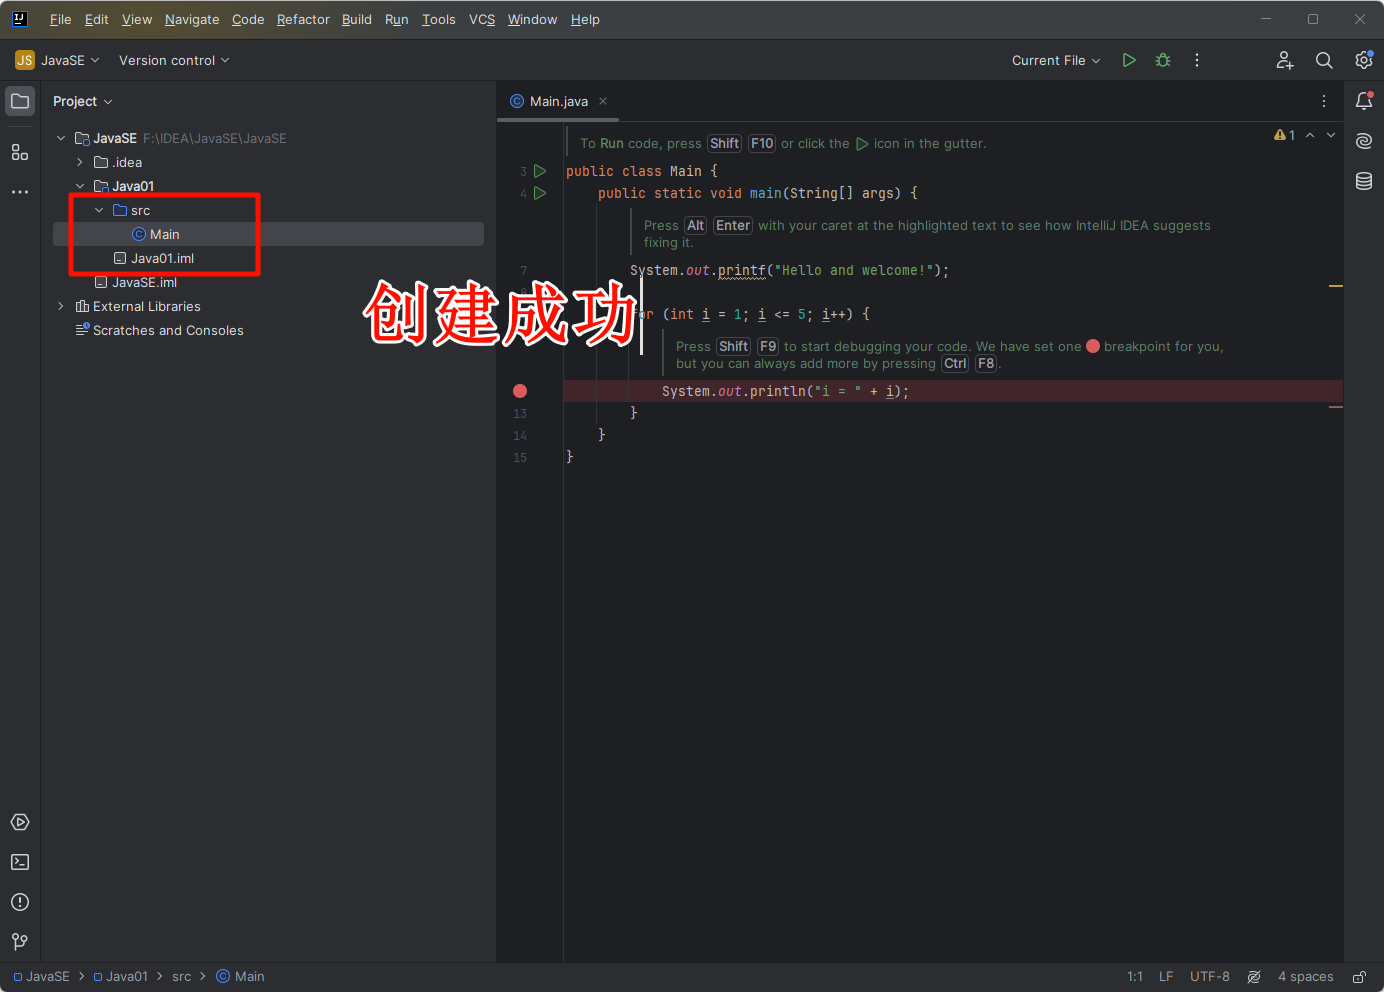Screen dimensions: 1384x992
Task: Debug the current file with the bug icon
Action: 1163,60
